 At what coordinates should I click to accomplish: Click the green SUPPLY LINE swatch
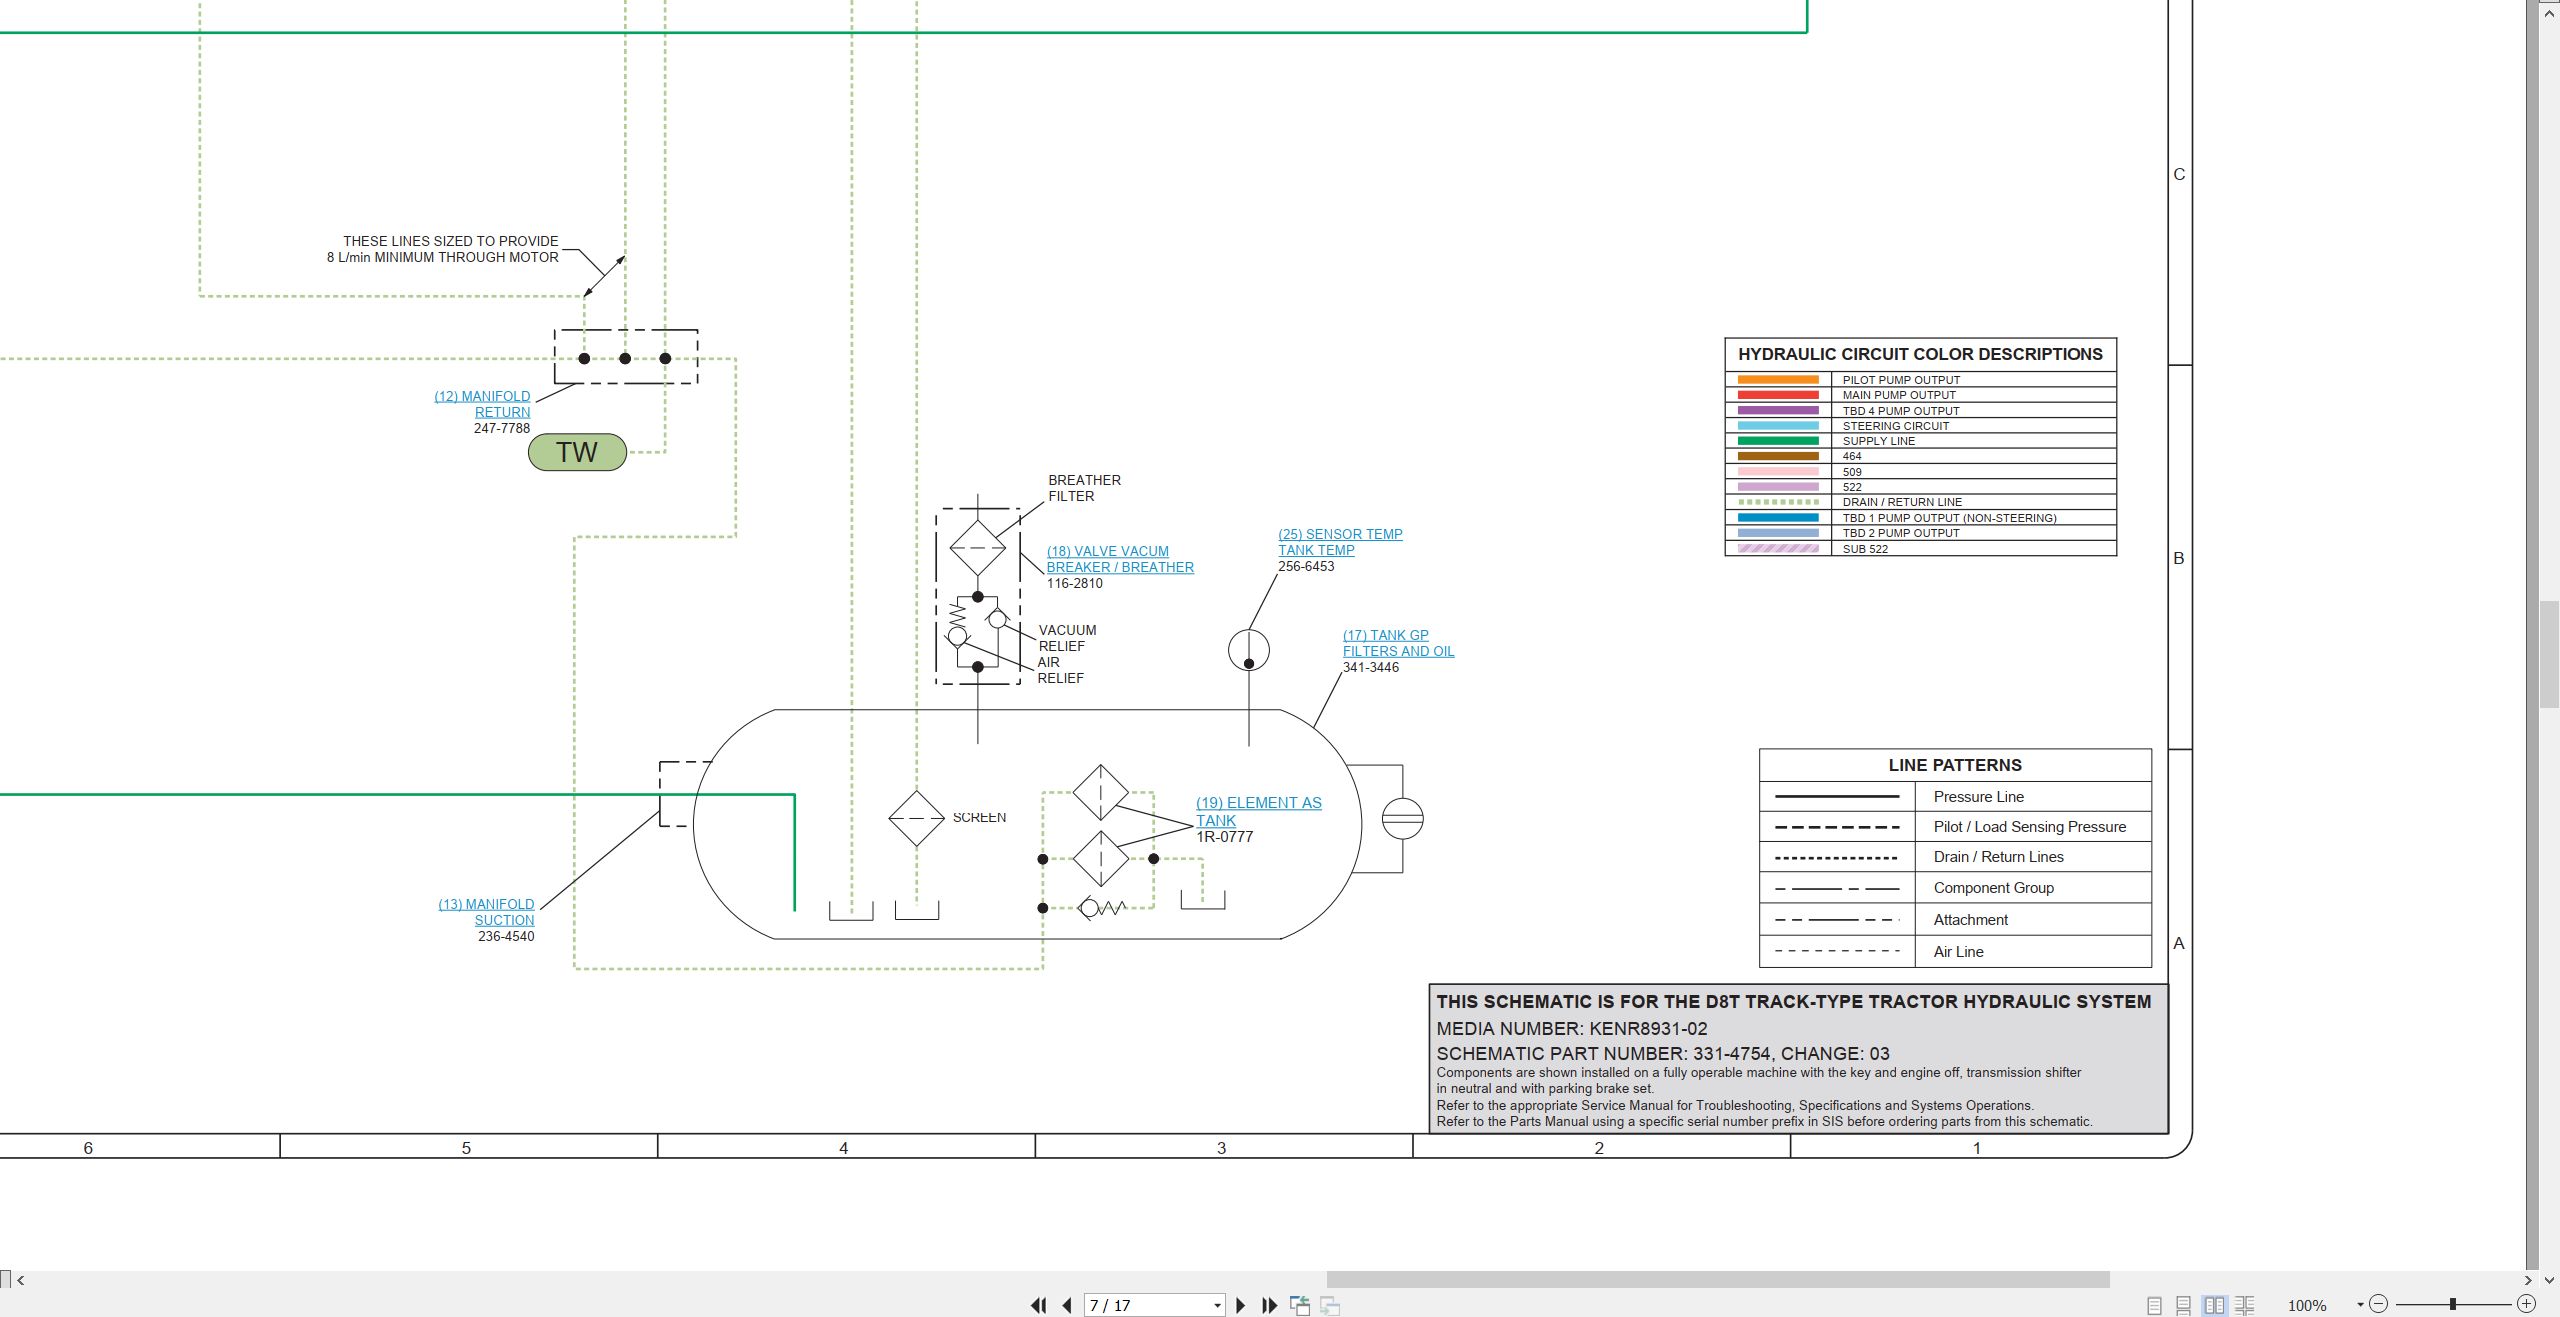click(1778, 441)
